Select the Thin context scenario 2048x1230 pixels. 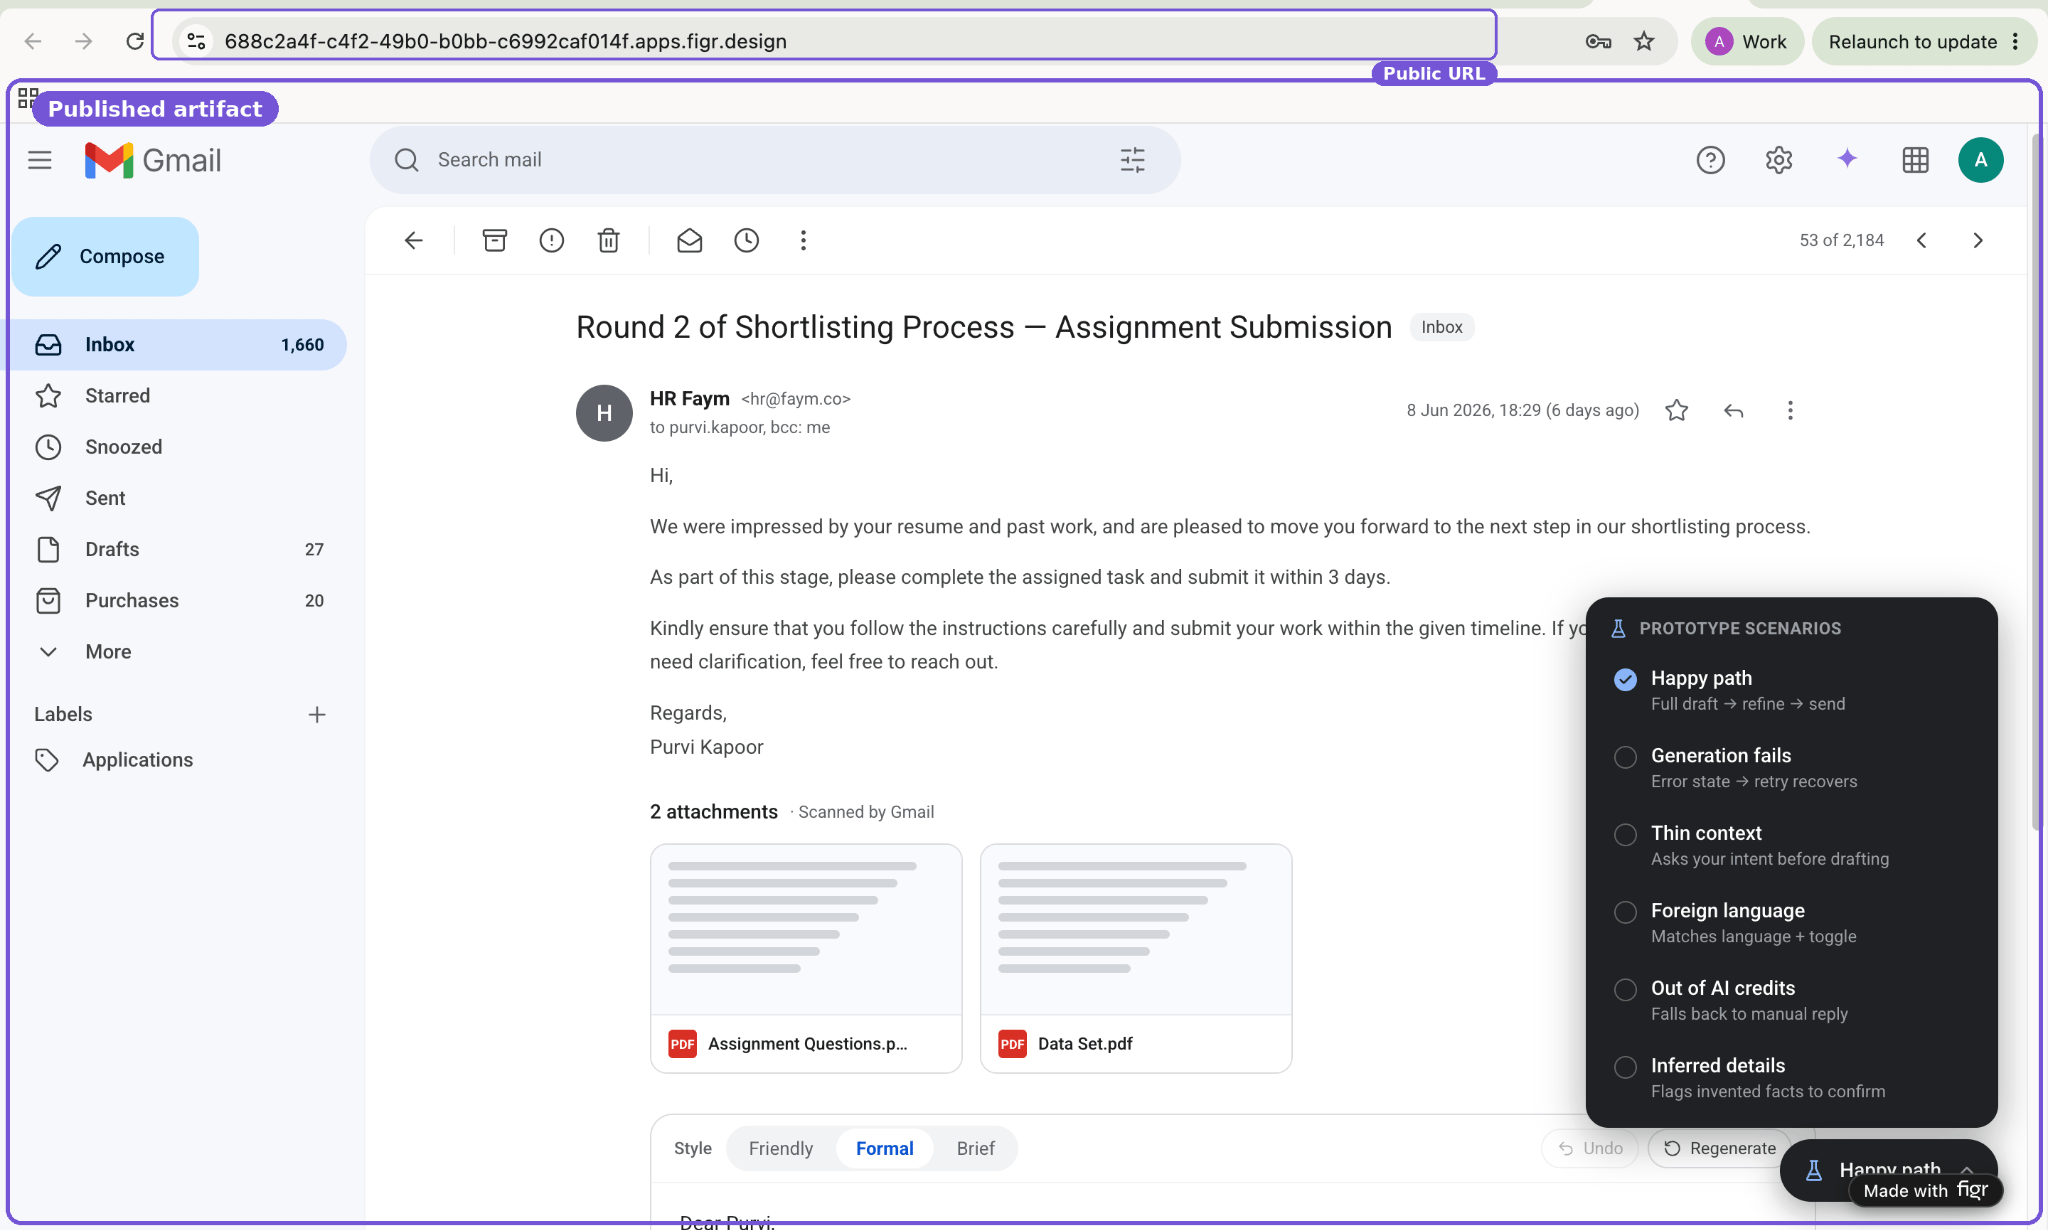tap(1791, 845)
